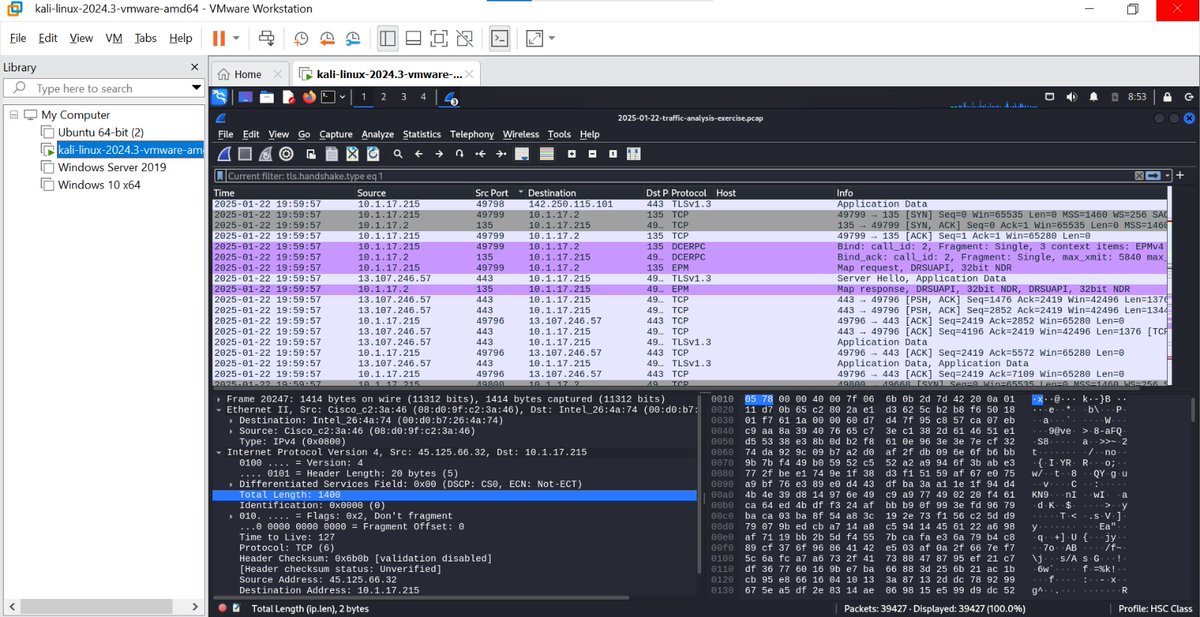This screenshot has width=1200, height=617.
Task: Open VMware VM menu
Action: click(114, 38)
